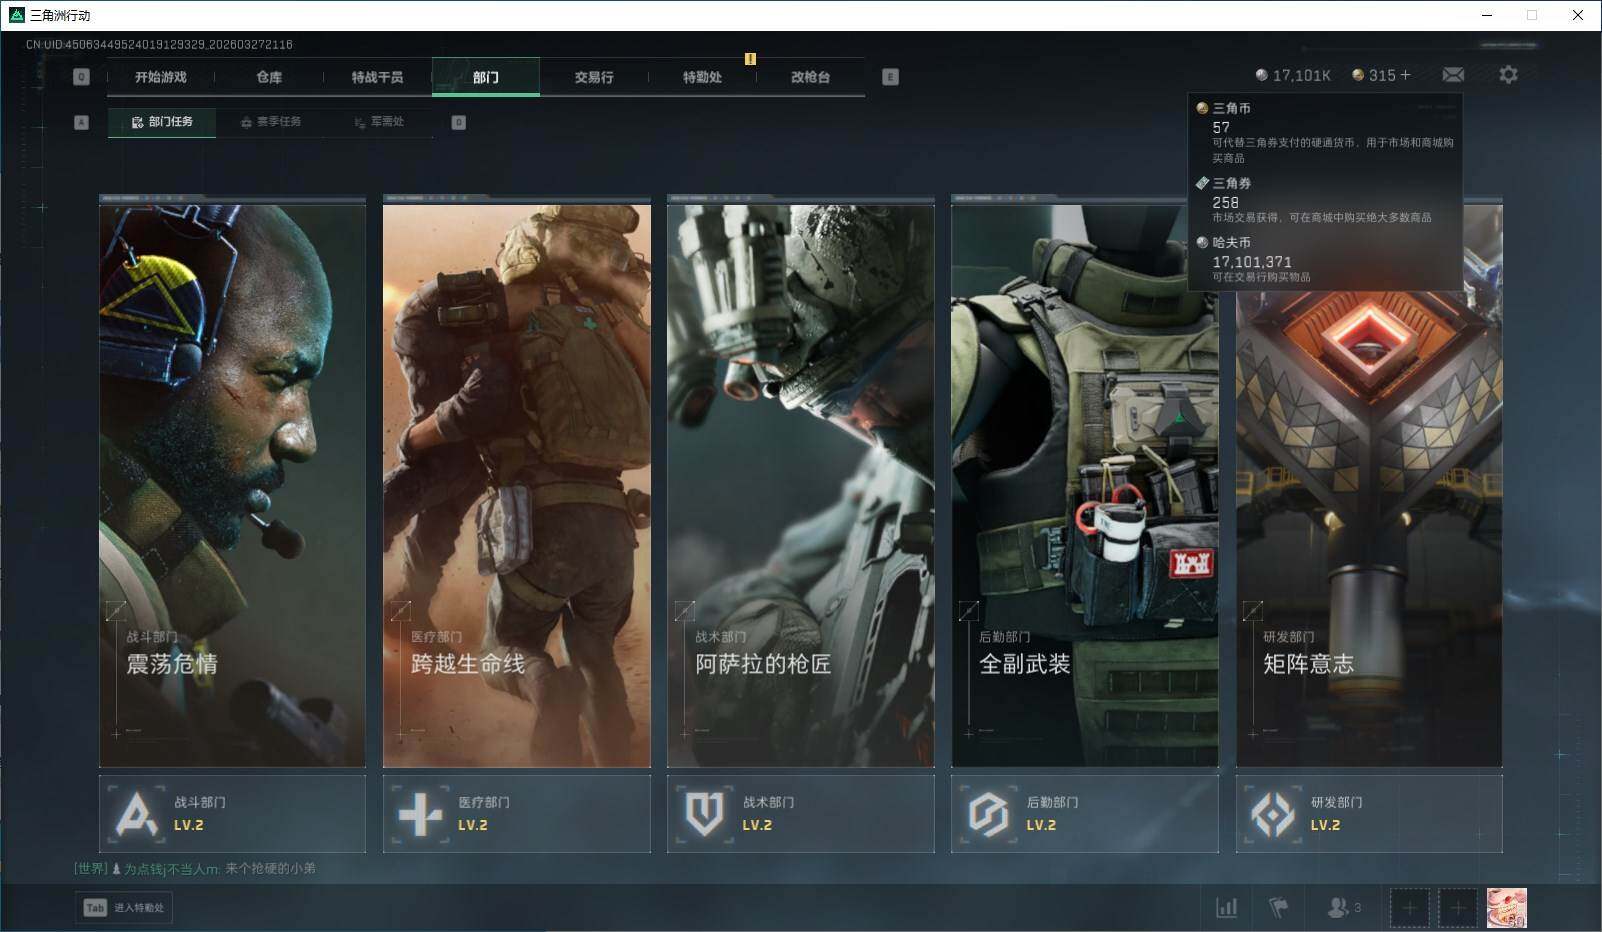Open the mail envelope icon
Screen dimensions: 1602x932
click(x=1453, y=75)
